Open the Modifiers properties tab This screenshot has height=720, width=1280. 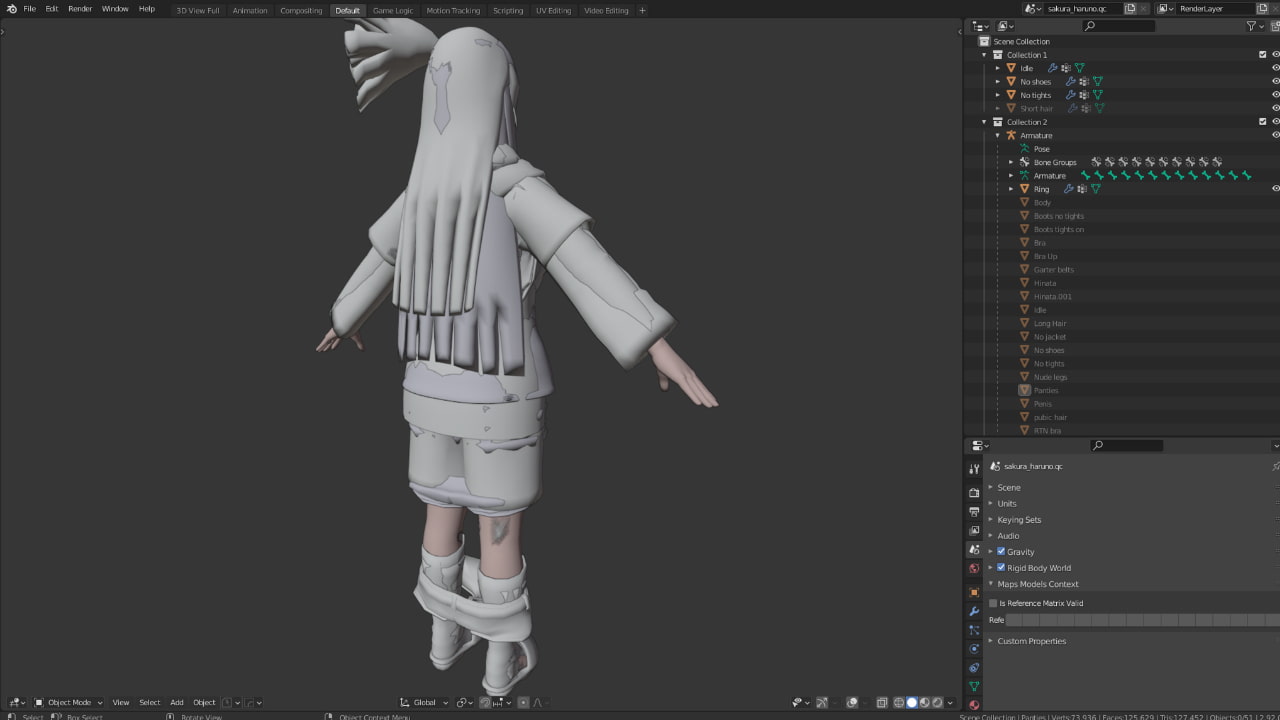(974, 611)
